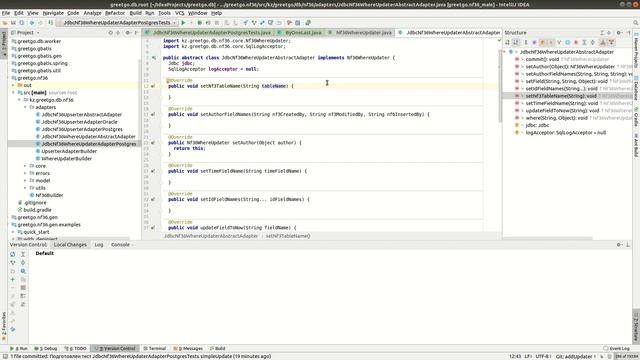Switch to the Nf36WhereUpdater.java editor tab
This screenshot has width=640, height=360.
(x=361, y=33)
